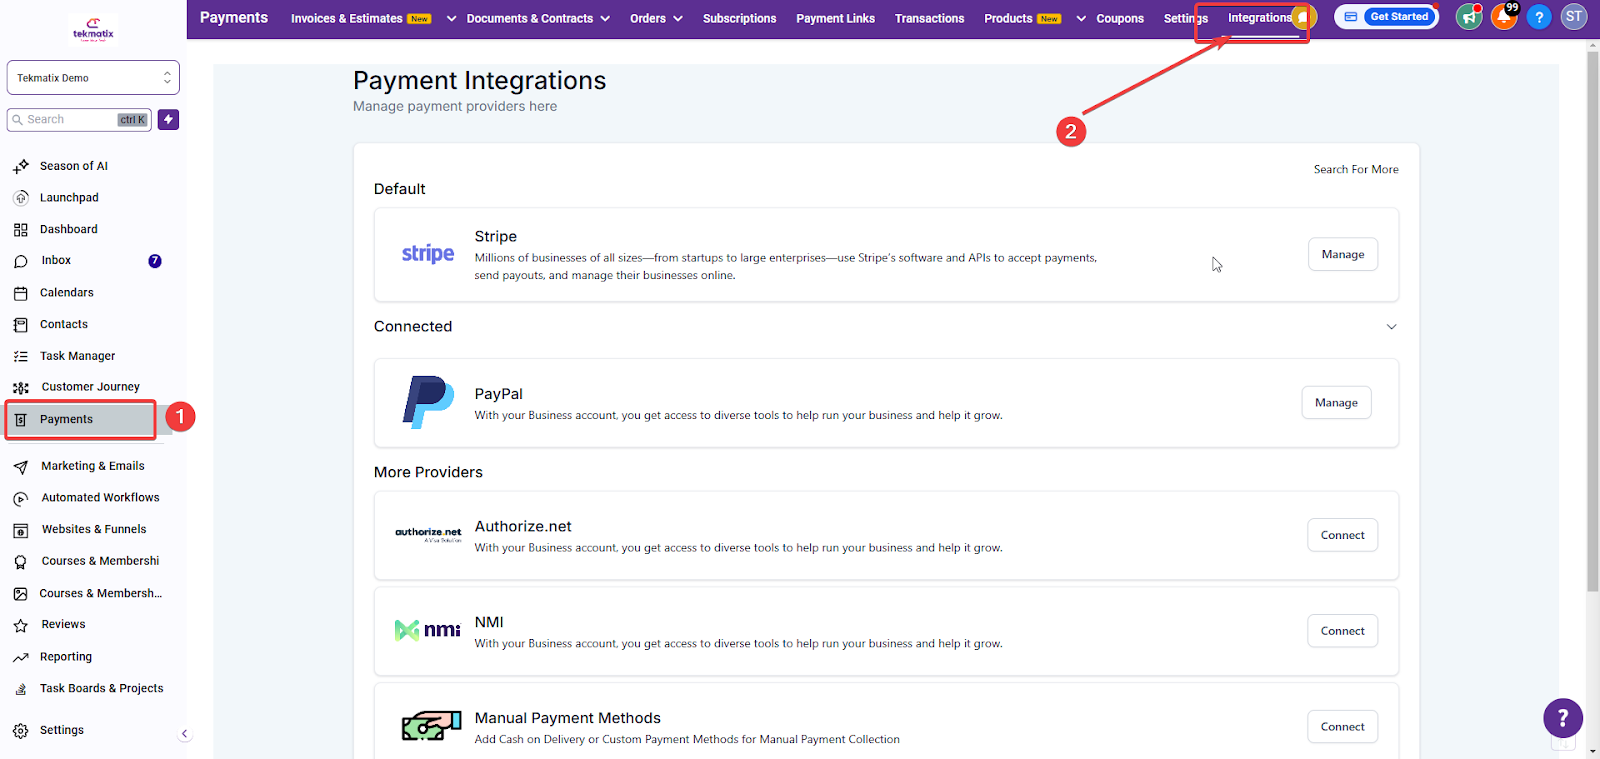Go to Subscriptions tab
Viewport: 1600px width, 759px height.
(x=739, y=18)
